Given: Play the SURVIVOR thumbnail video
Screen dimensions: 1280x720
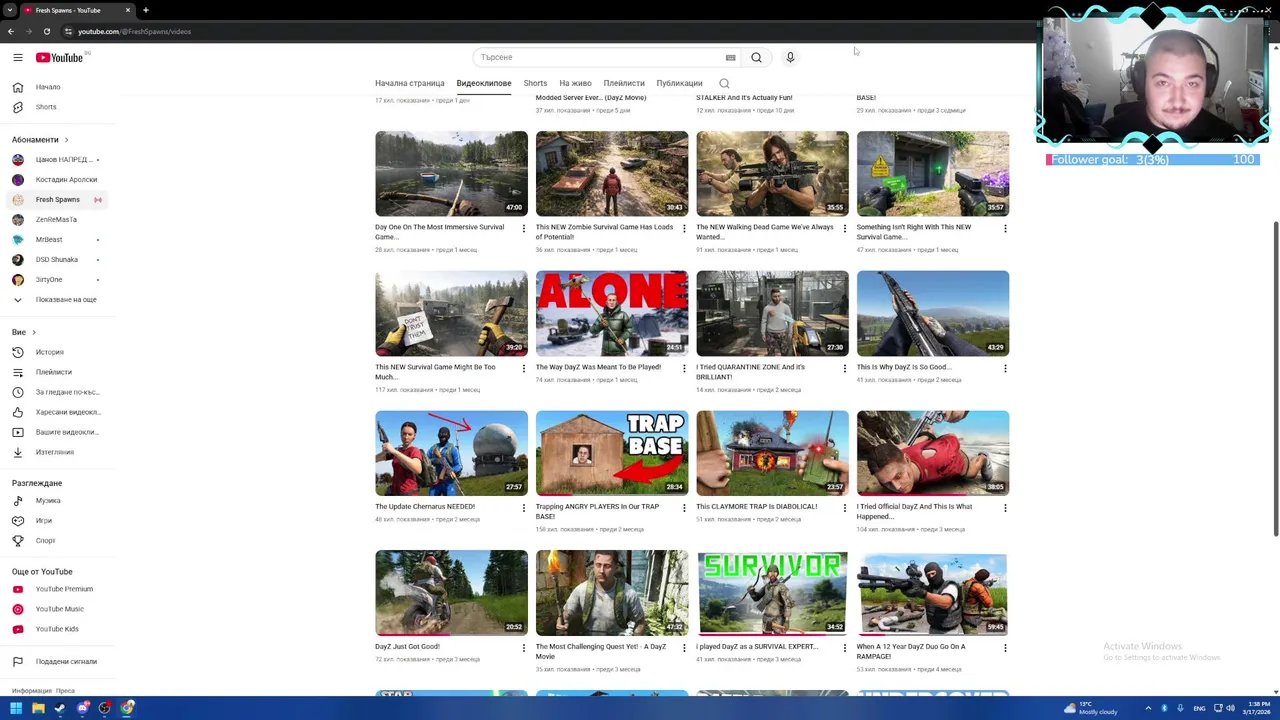Looking at the screenshot, I should tap(772, 593).
